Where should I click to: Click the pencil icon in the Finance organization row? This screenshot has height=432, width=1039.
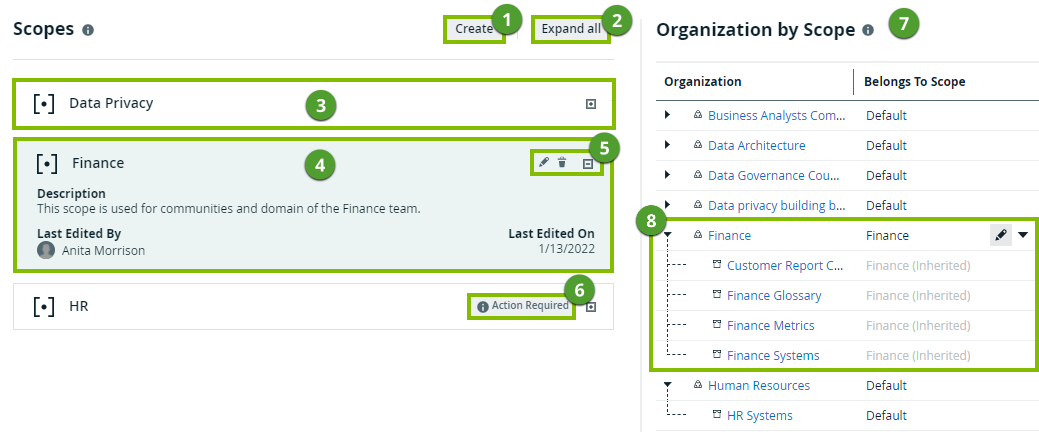click(x=999, y=235)
